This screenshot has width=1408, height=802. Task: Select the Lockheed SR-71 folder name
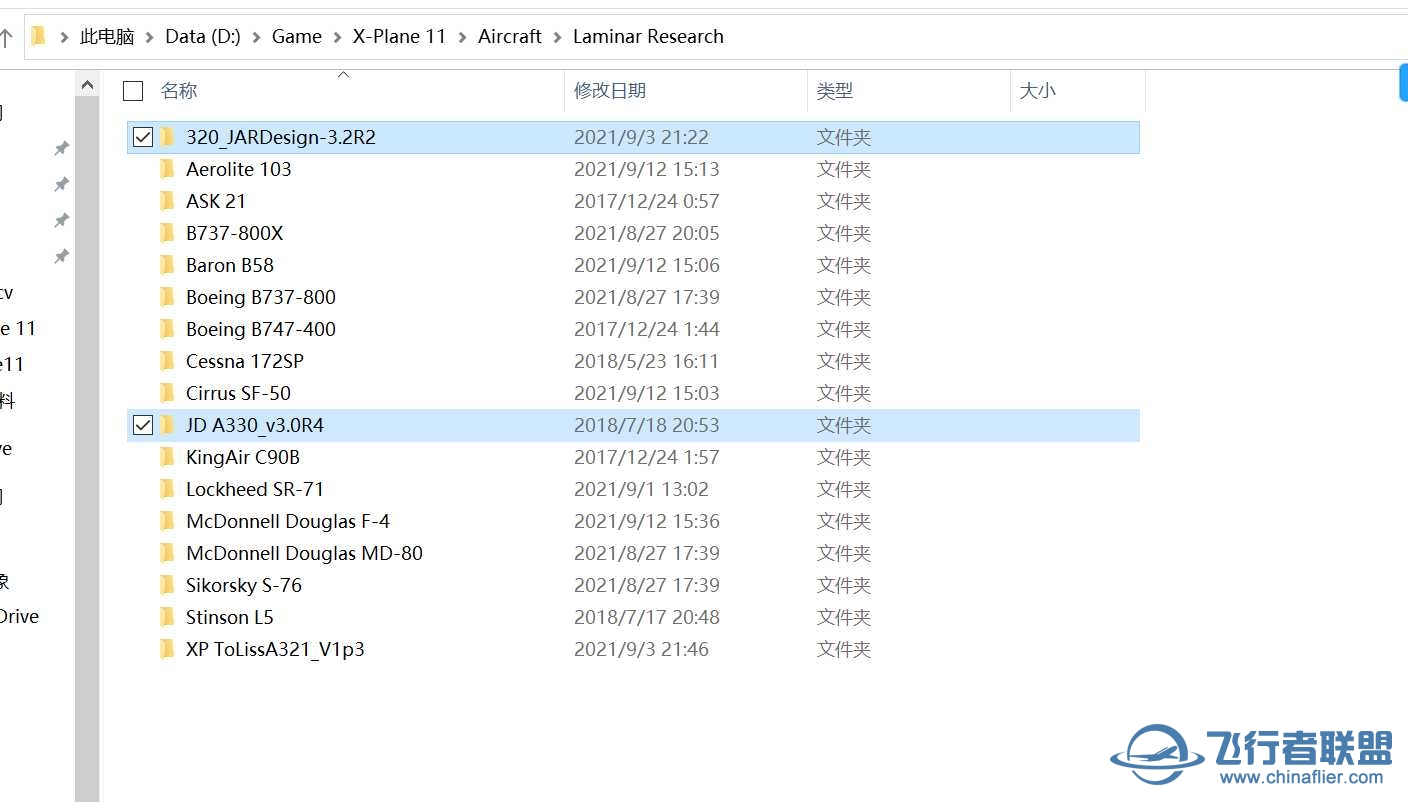pyautogui.click(x=255, y=489)
